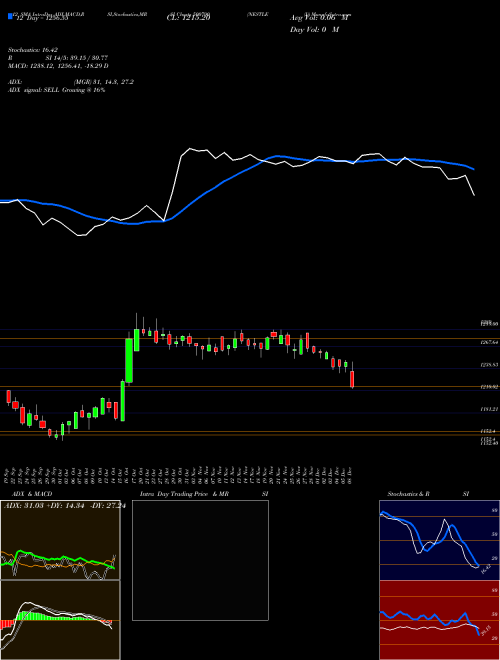The height and width of the screenshot is (660, 500).
Task: Click the 'Stochastics: 16.42' reading
Action: coord(33,50)
